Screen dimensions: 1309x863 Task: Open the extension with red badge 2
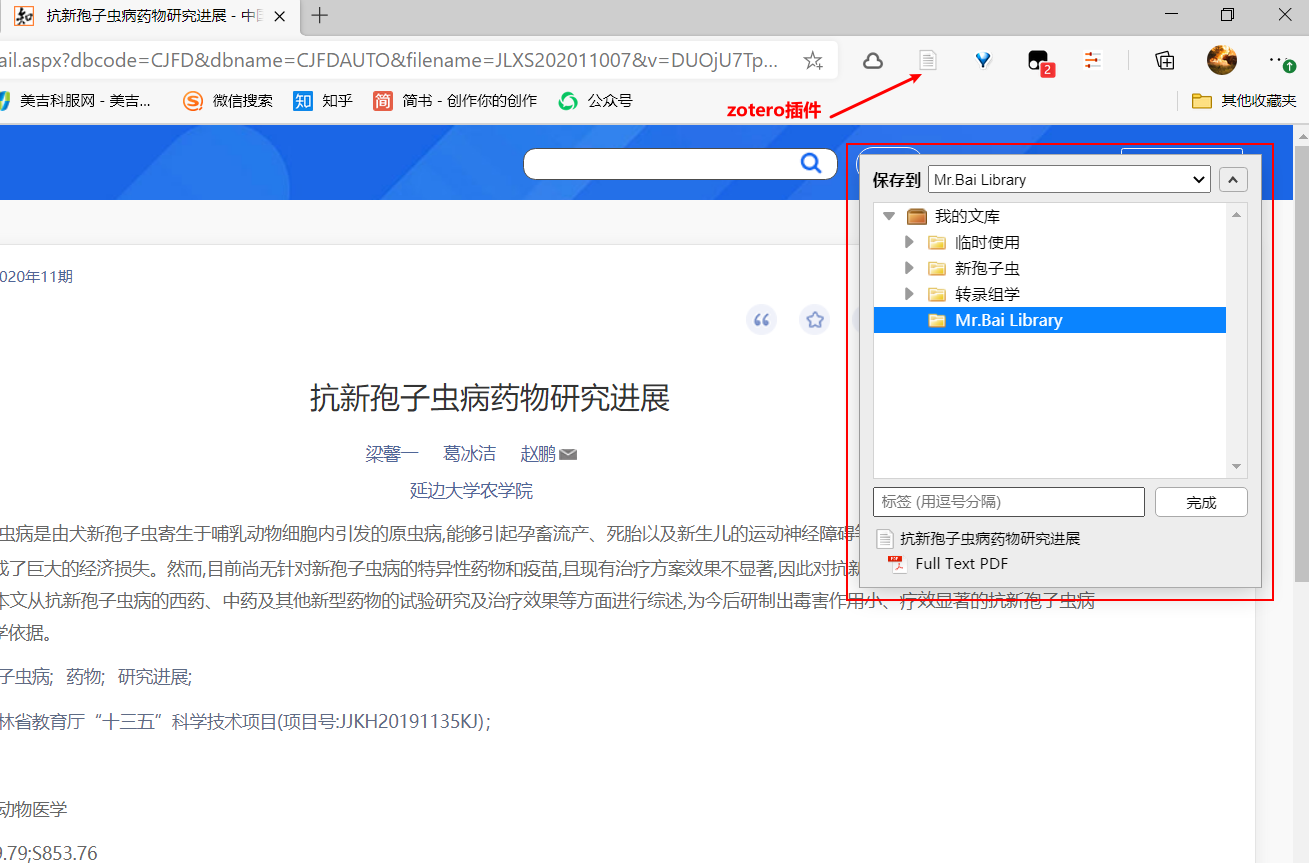click(x=1039, y=62)
